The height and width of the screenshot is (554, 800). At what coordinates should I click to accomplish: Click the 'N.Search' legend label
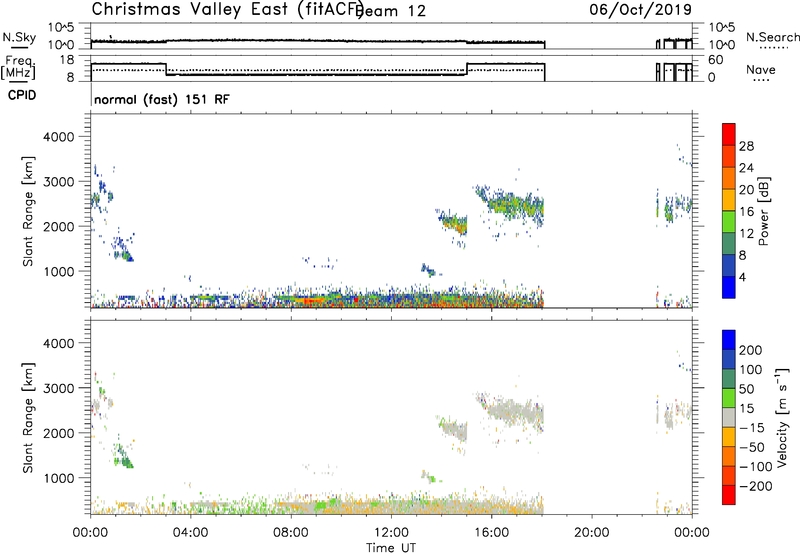tap(772, 37)
